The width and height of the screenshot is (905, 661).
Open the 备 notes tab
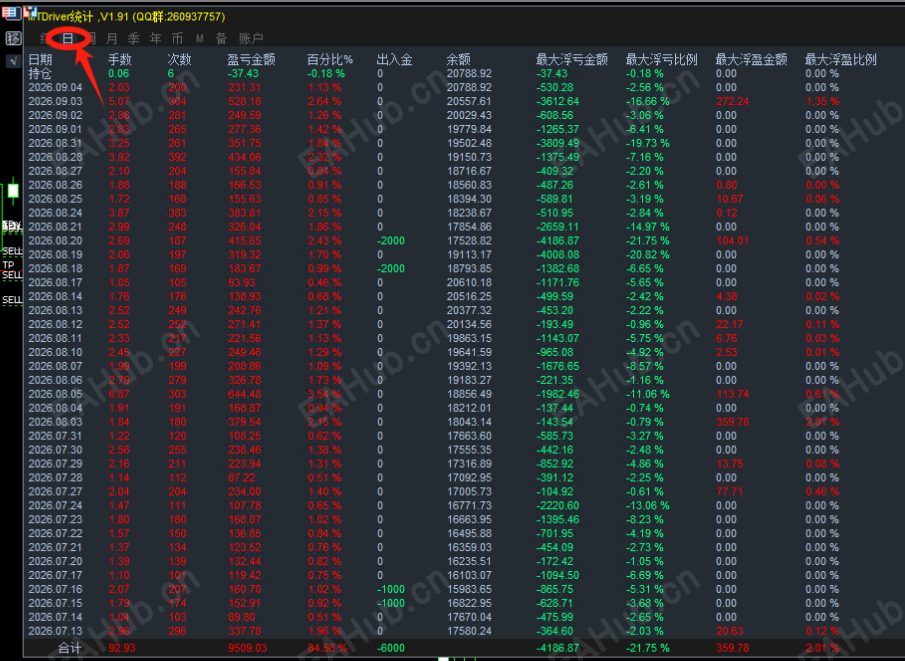pyautogui.click(x=221, y=39)
